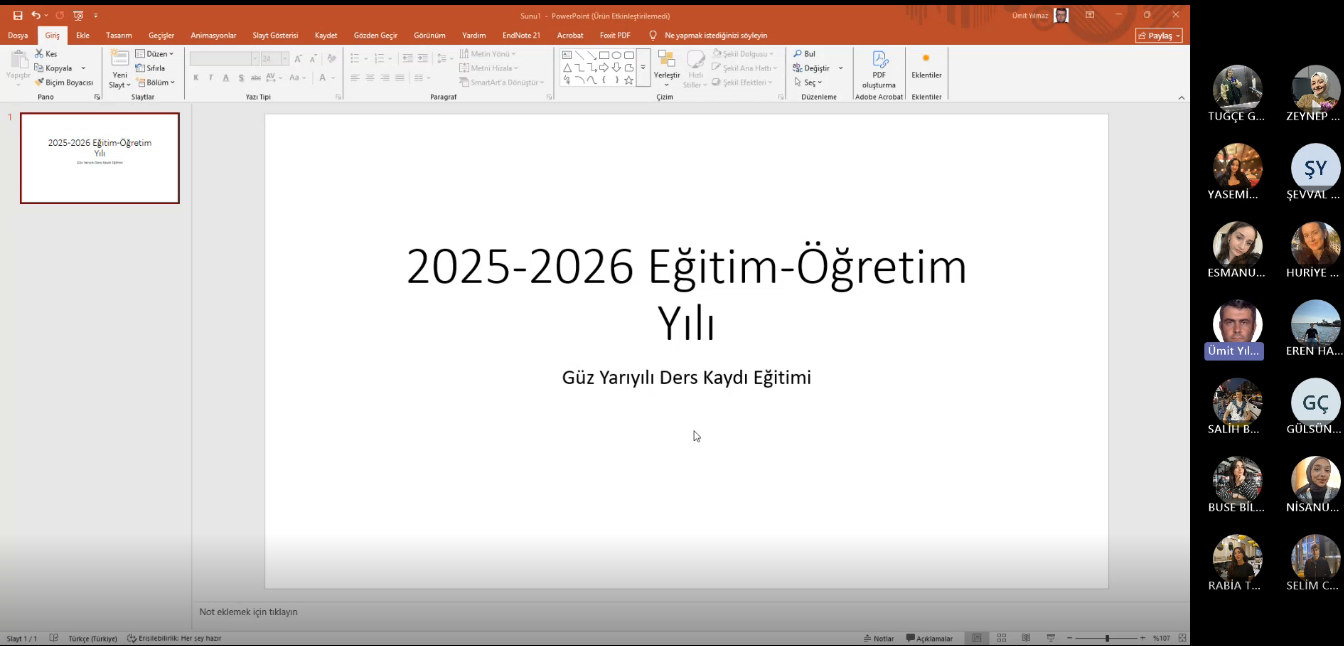Open the Gözden Geçir tab
1344x646 pixels.
click(375, 35)
